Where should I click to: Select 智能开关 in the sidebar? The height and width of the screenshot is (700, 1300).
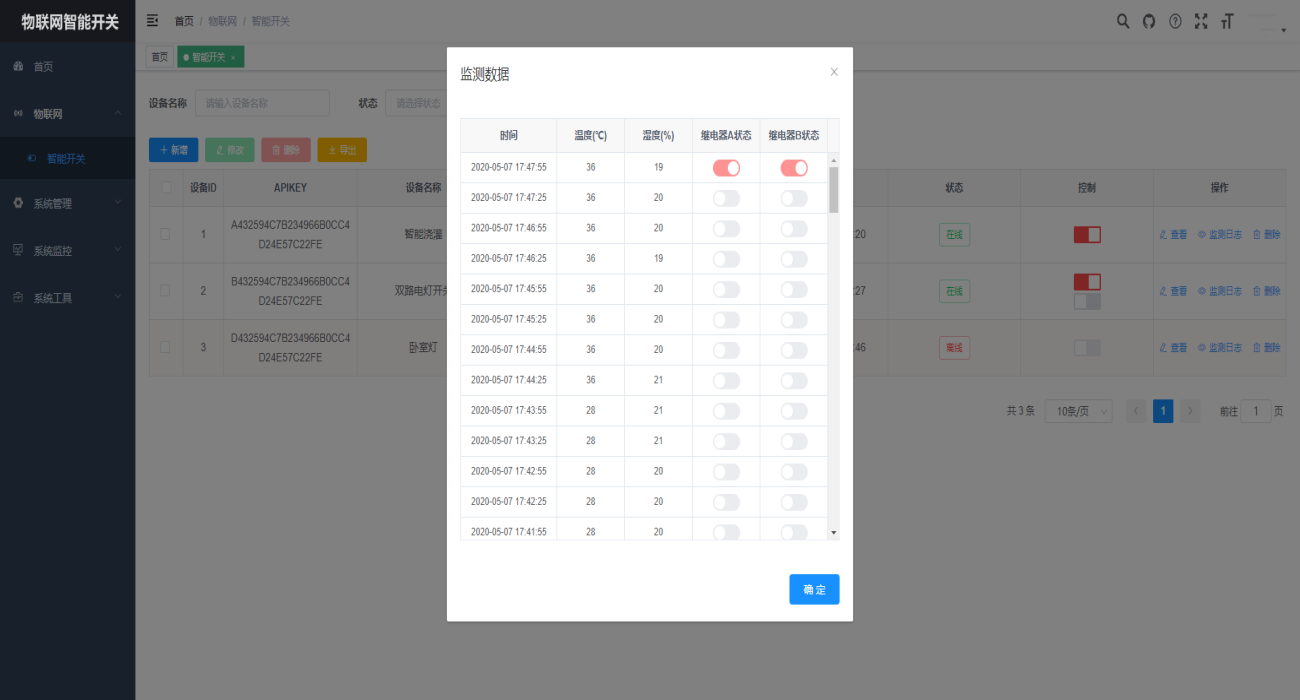pyautogui.click(x=68, y=158)
